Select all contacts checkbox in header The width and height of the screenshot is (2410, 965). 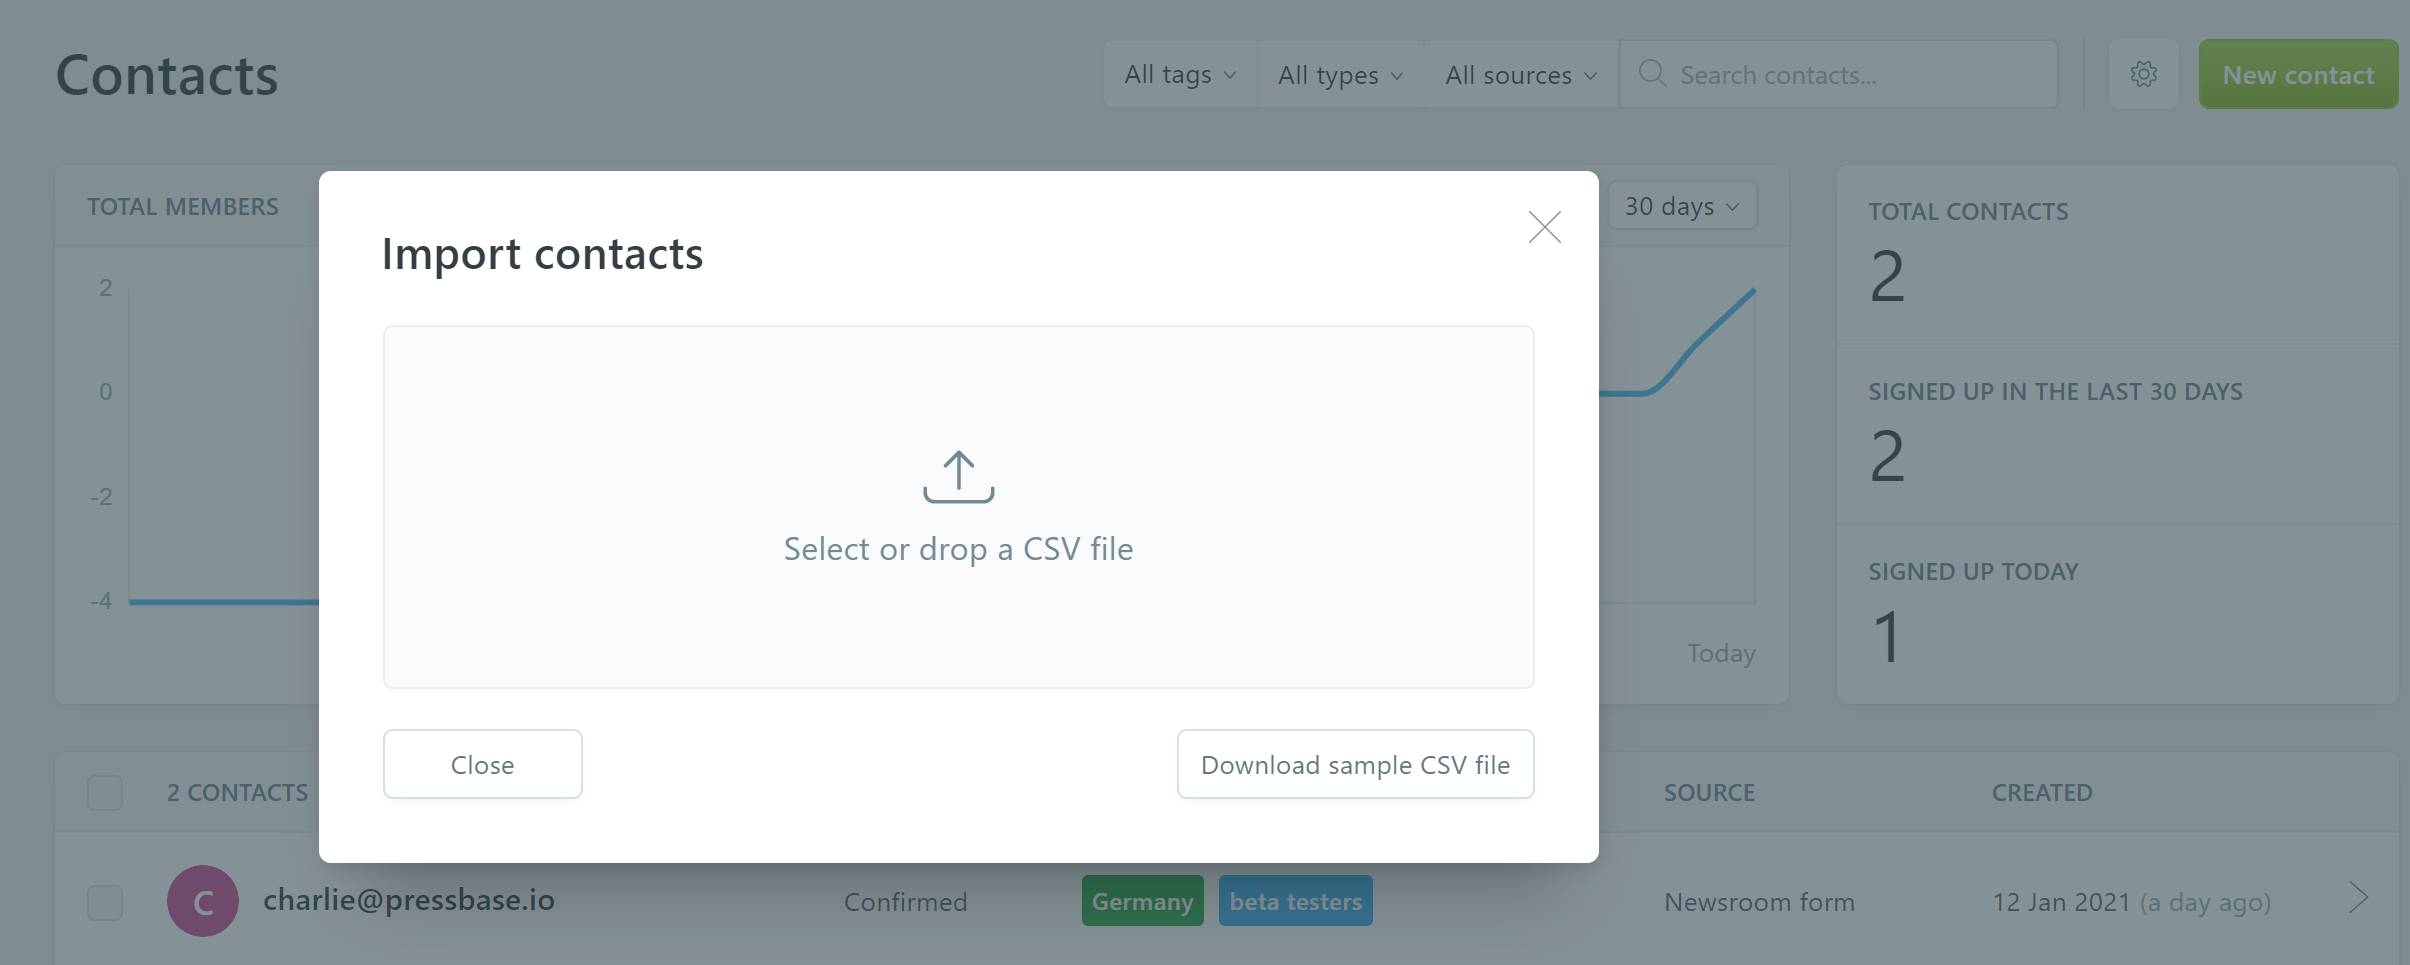click(x=105, y=793)
